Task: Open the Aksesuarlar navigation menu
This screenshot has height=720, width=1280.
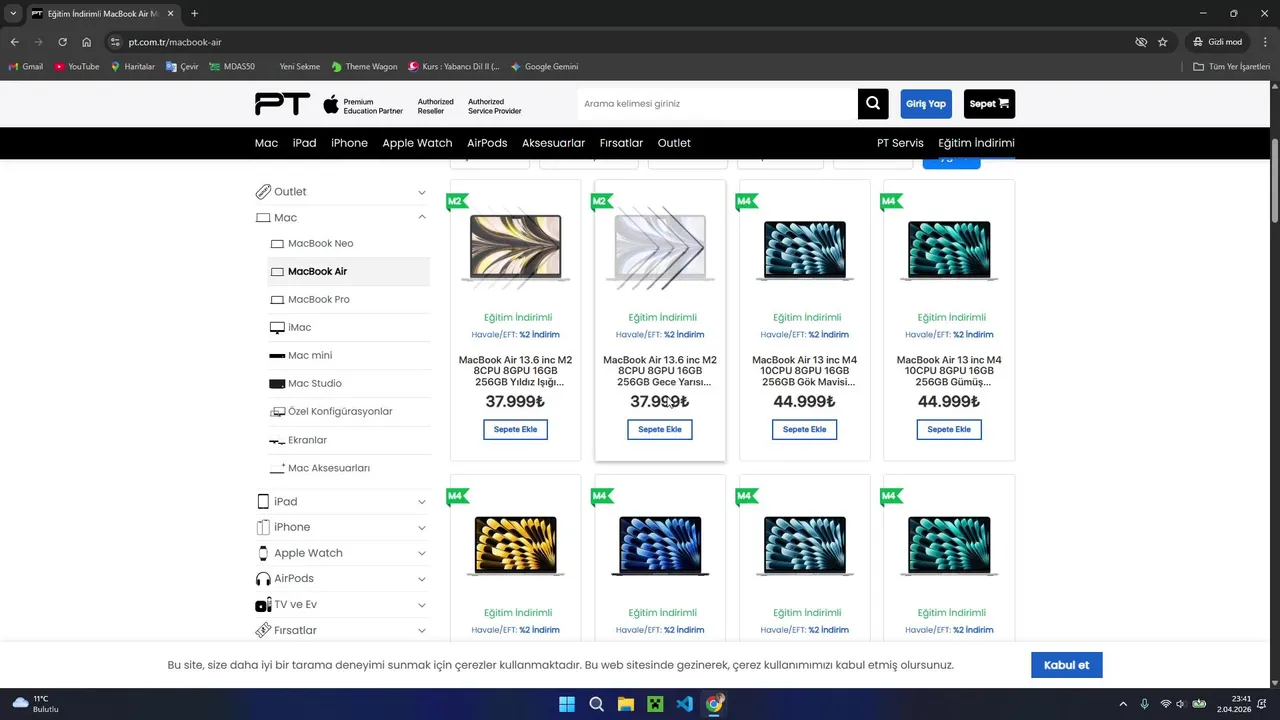Action: (x=553, y=143)
